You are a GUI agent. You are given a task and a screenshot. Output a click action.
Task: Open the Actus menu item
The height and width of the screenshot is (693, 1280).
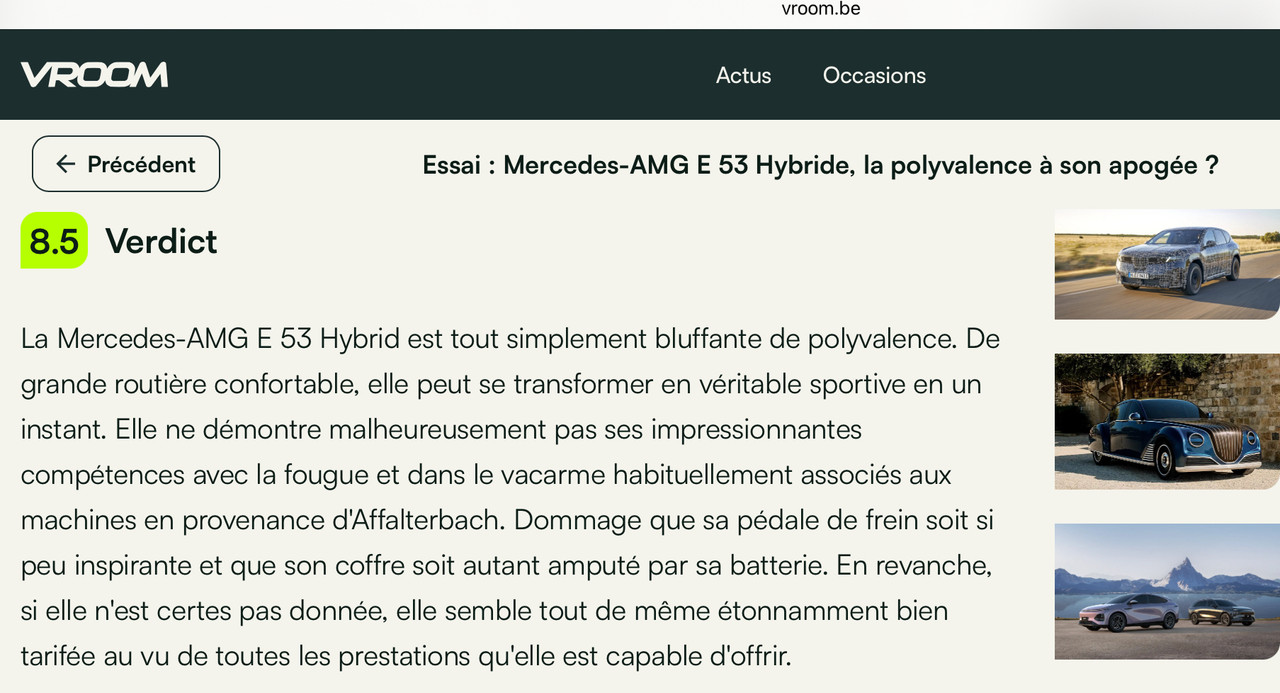[743, 75]
